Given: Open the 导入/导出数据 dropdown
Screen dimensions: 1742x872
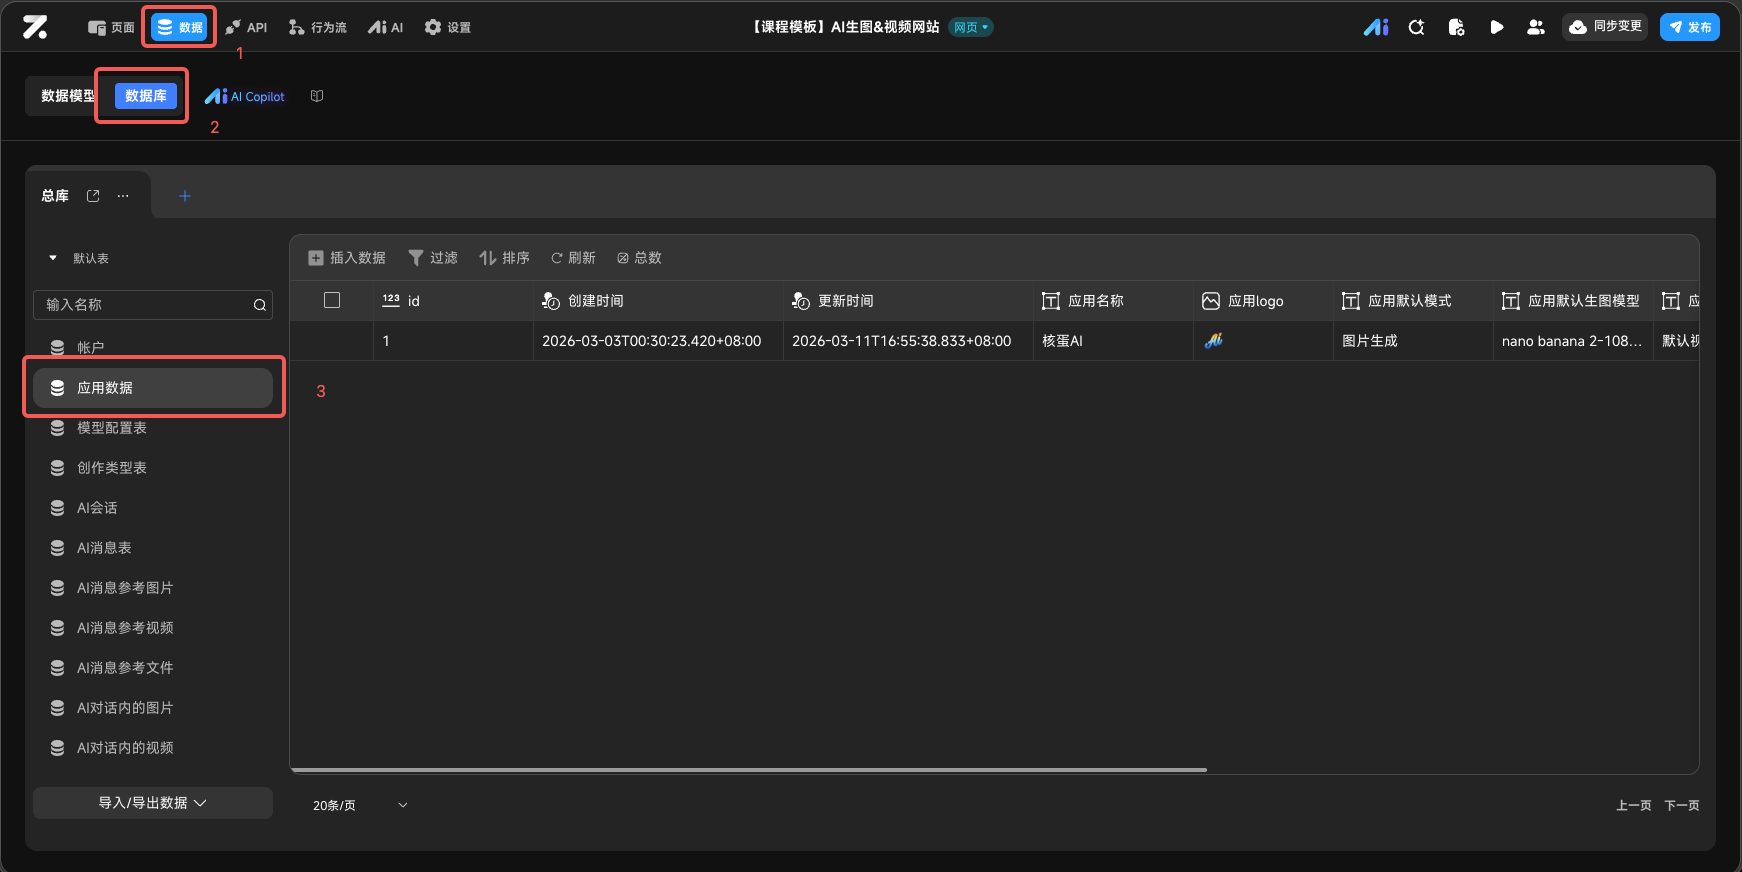Looking at the screenshot, I should click(153, 803).
